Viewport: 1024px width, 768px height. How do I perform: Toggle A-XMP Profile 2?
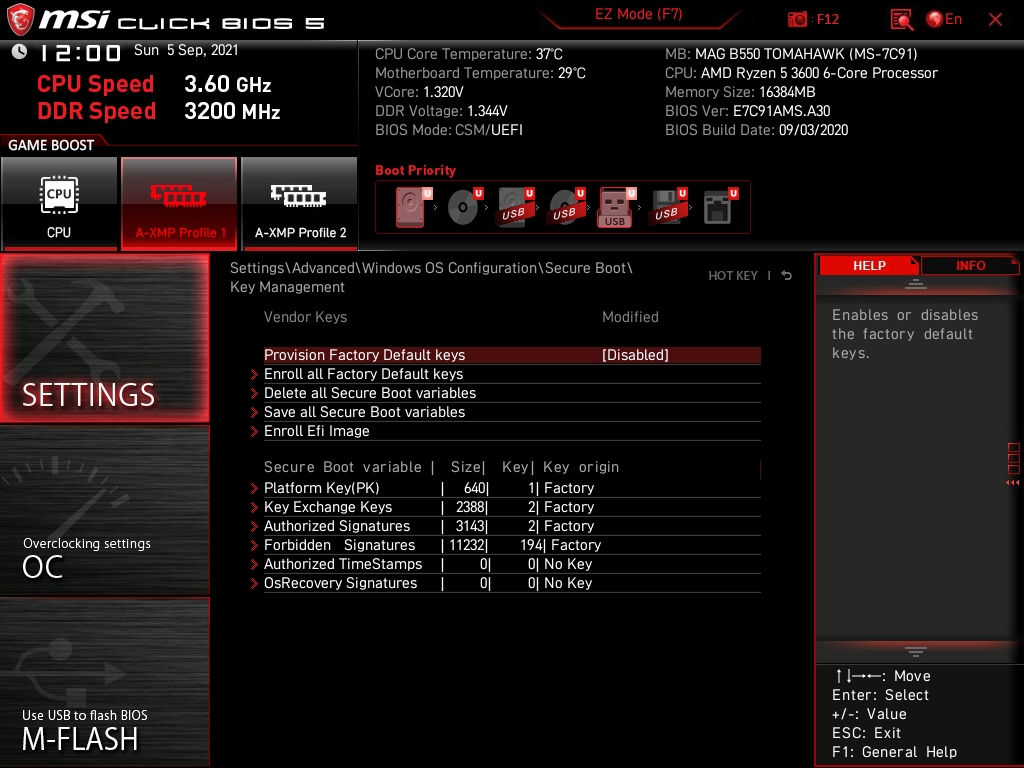point(299,204)
